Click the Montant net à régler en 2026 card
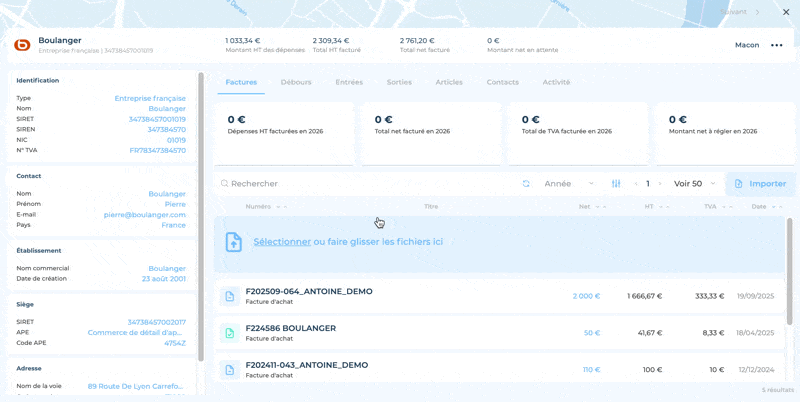The height and width of the screenshot is (402, 800). 725,134
